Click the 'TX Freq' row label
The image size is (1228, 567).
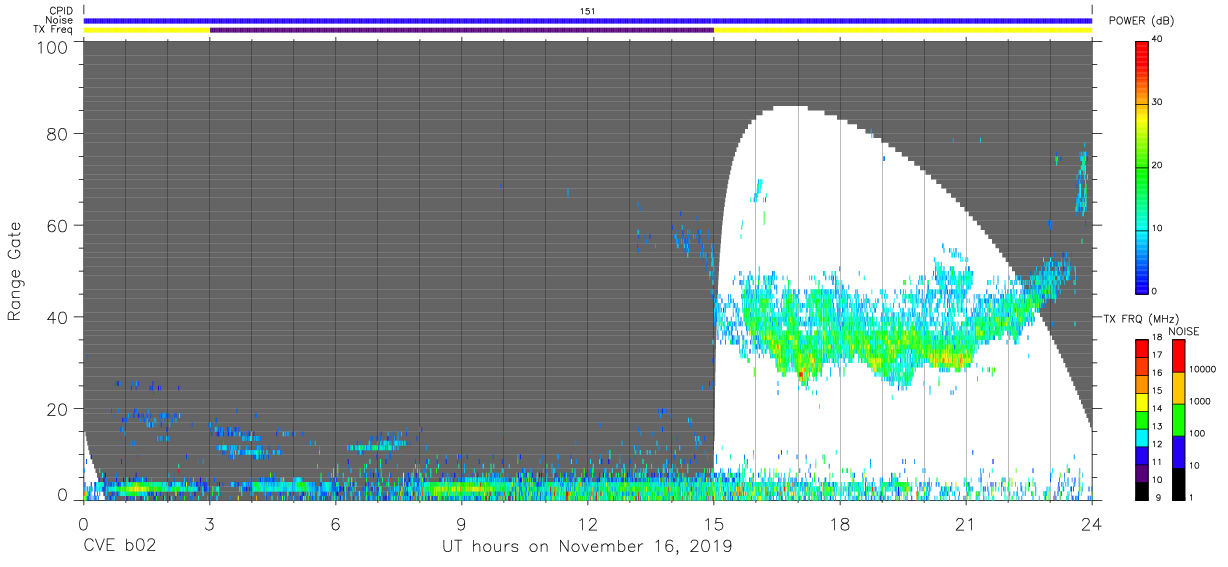click(54, 29)
